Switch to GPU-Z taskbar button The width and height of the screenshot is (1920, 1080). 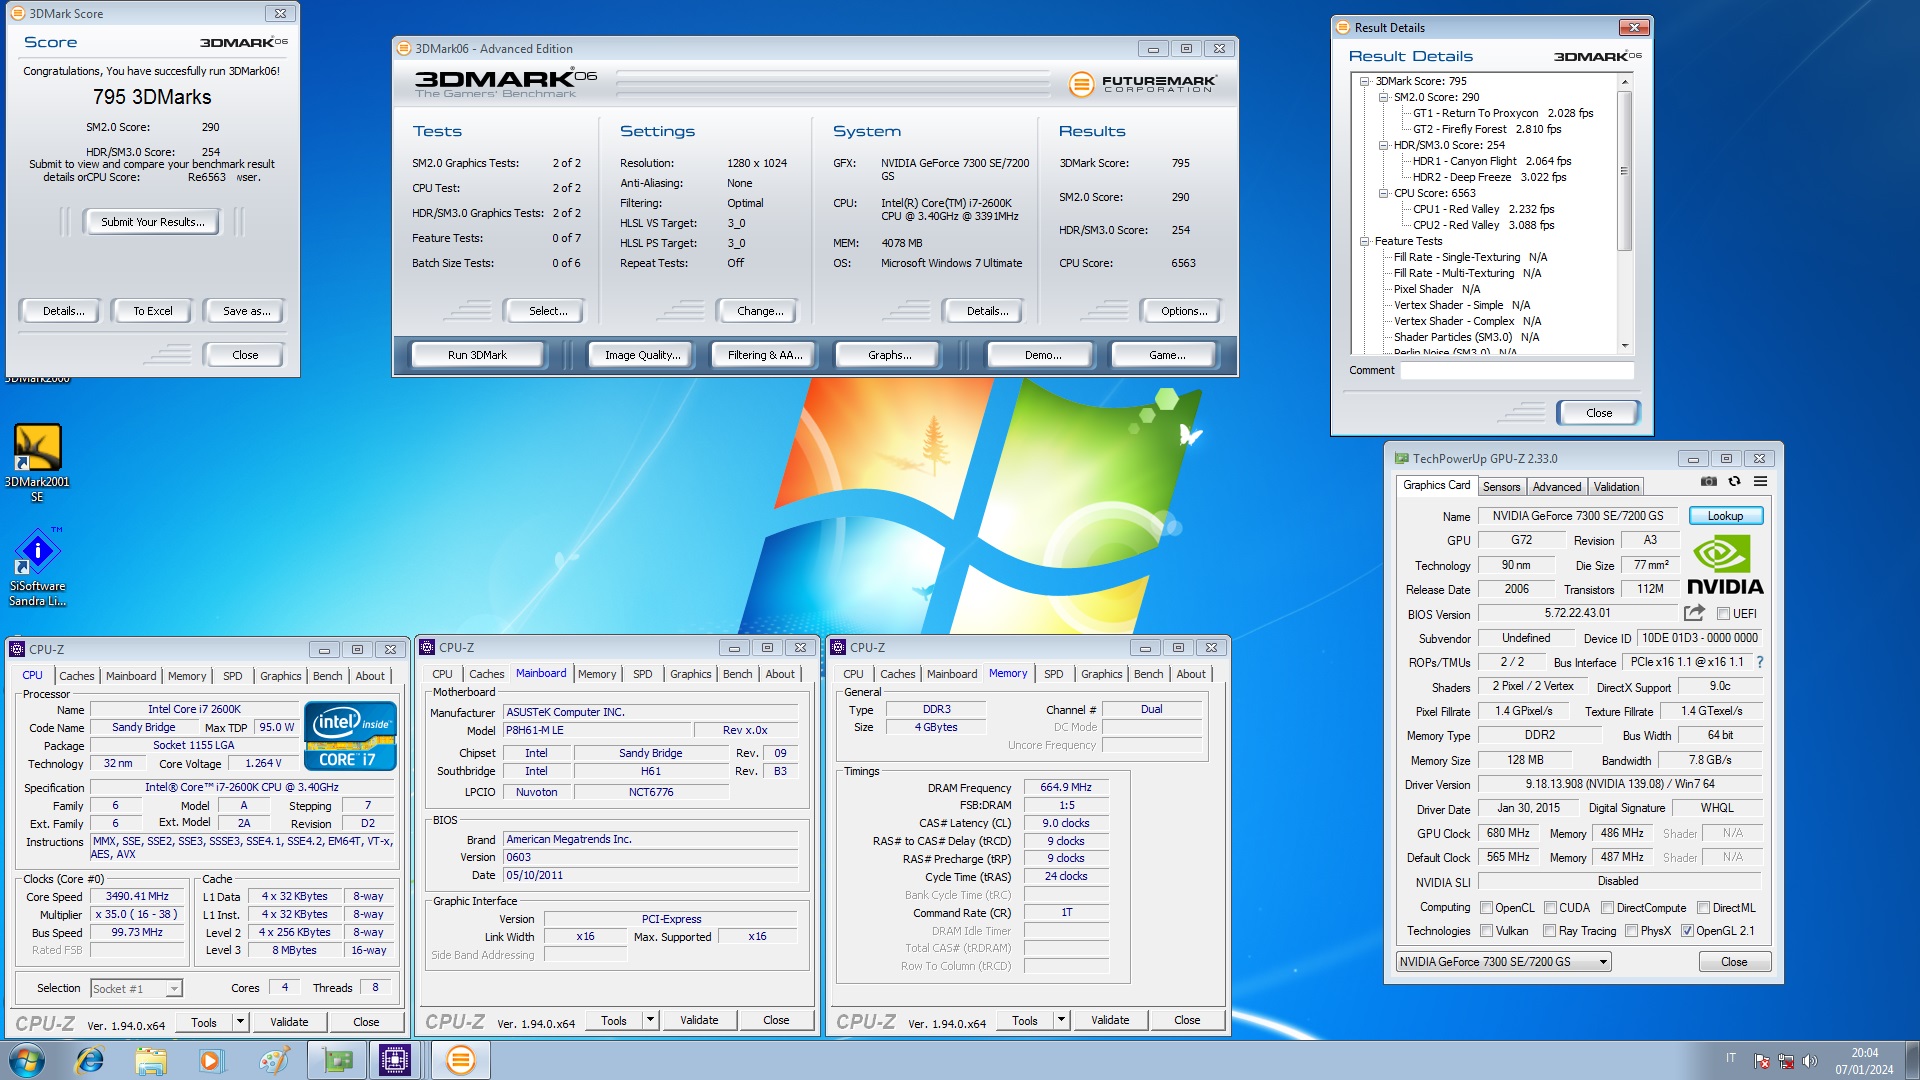coord(336,1060)
